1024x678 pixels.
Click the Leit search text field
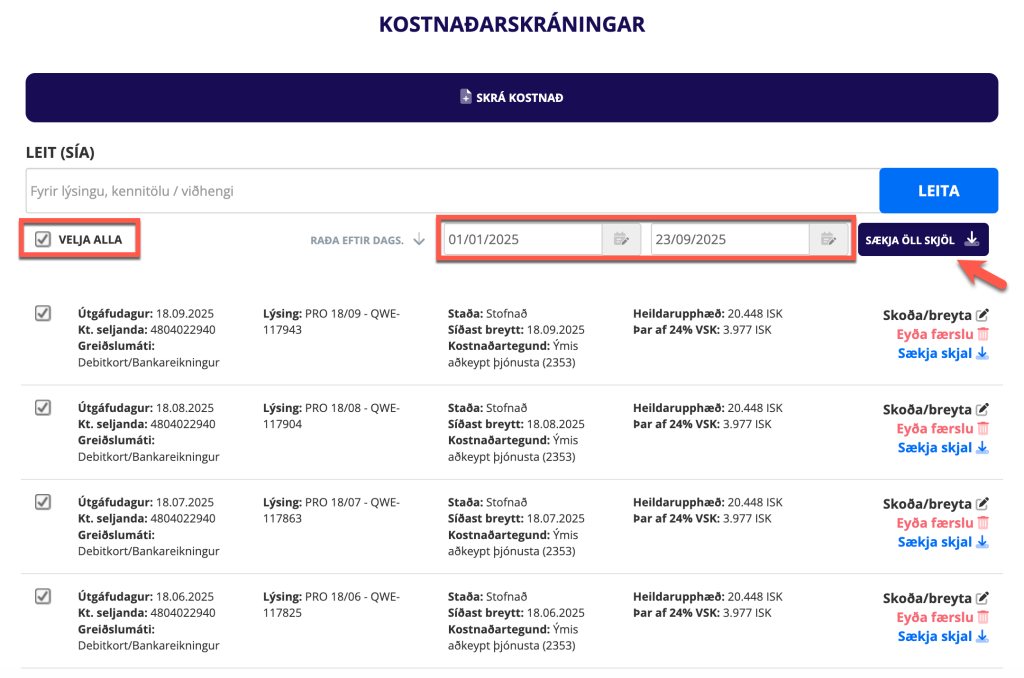point(452,191)
